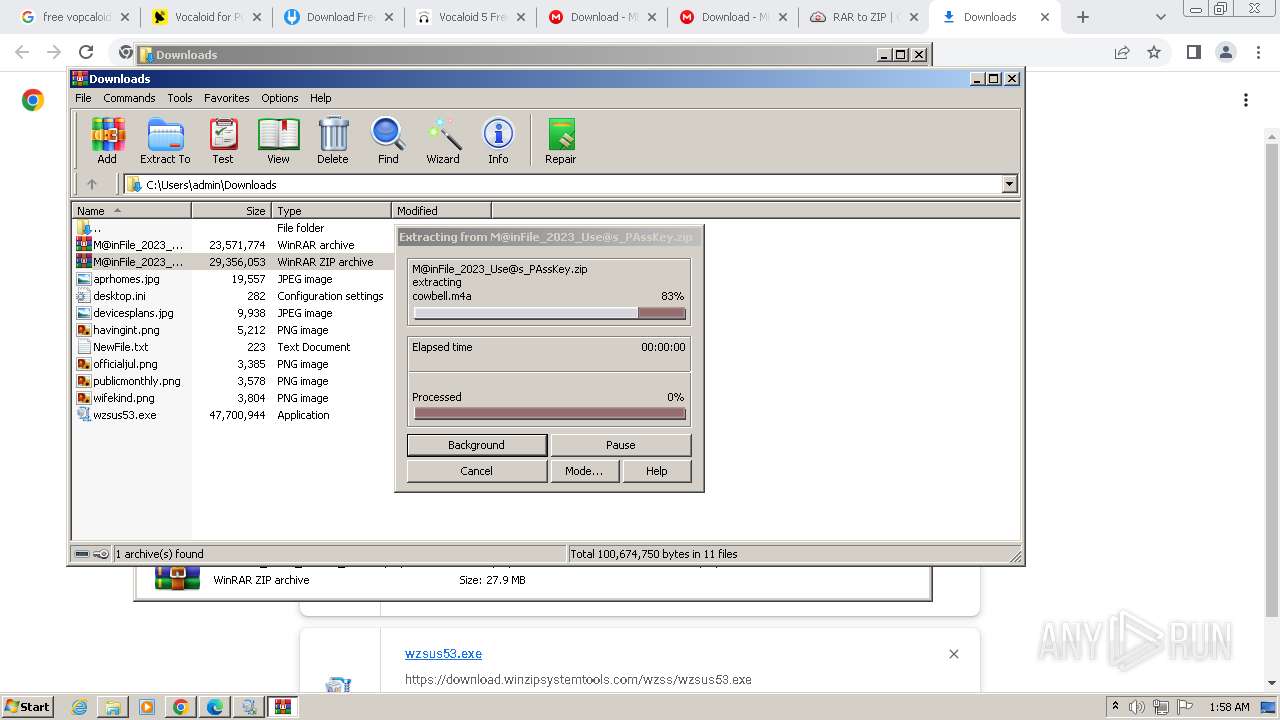Click Internet Explorer icon in taskbar

coord(80,707)
